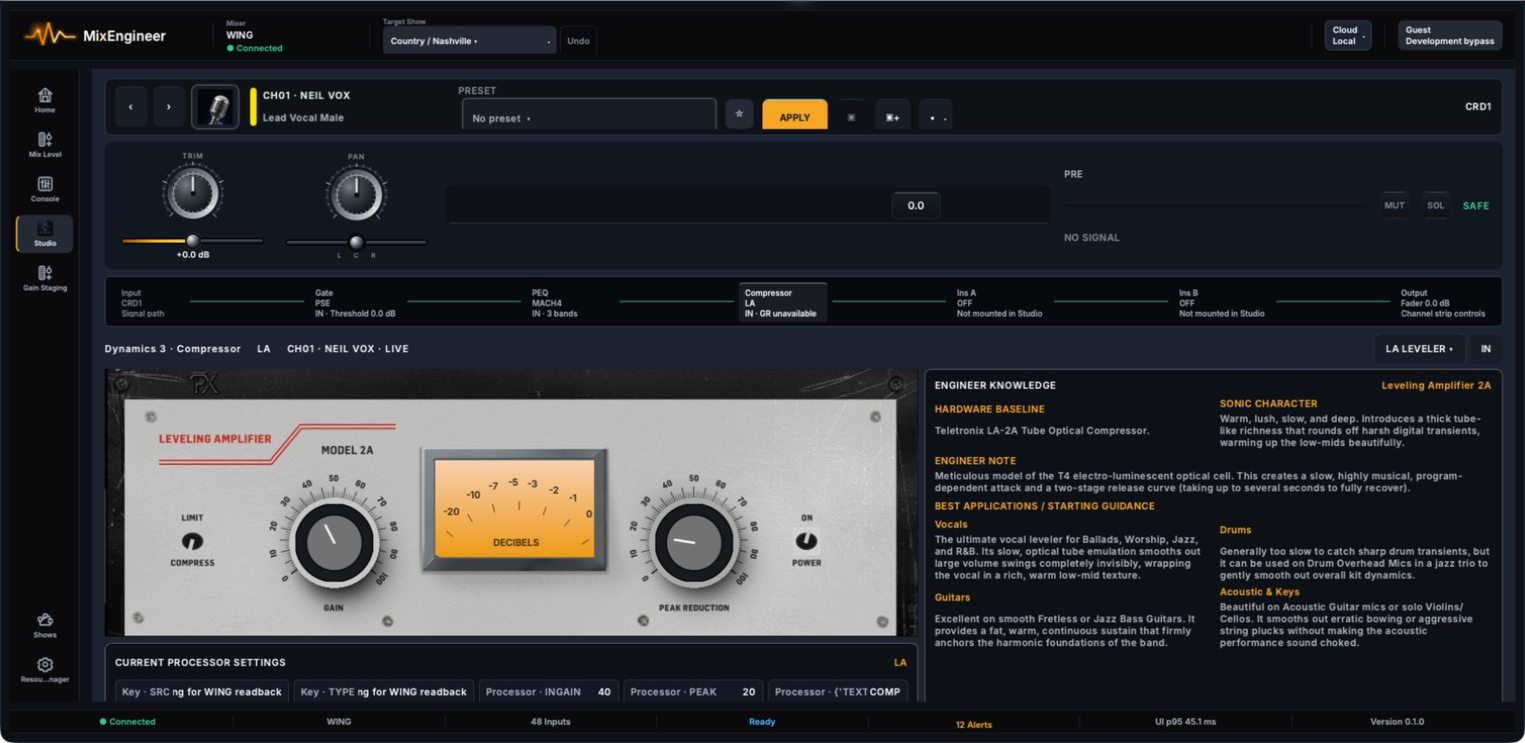Click the Connected status in bottom bar
This screenshot has height=743, width=1525.
click(x=128, y=722)
